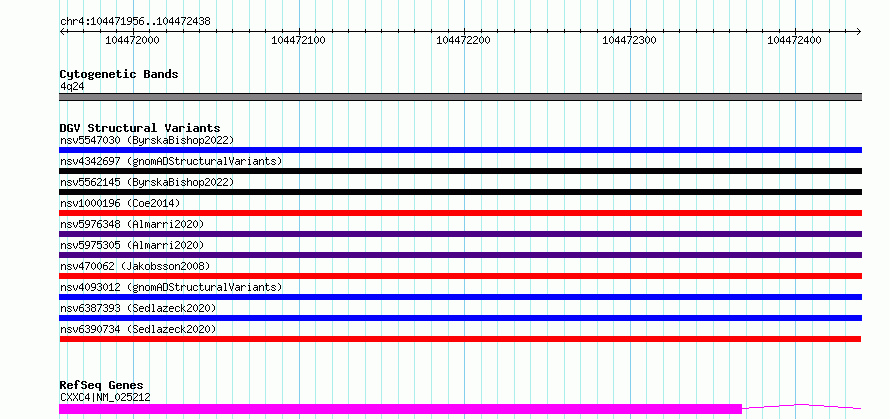Click ruler position 104472100
The width and height of the screenshot is (890, 419).
298,40
